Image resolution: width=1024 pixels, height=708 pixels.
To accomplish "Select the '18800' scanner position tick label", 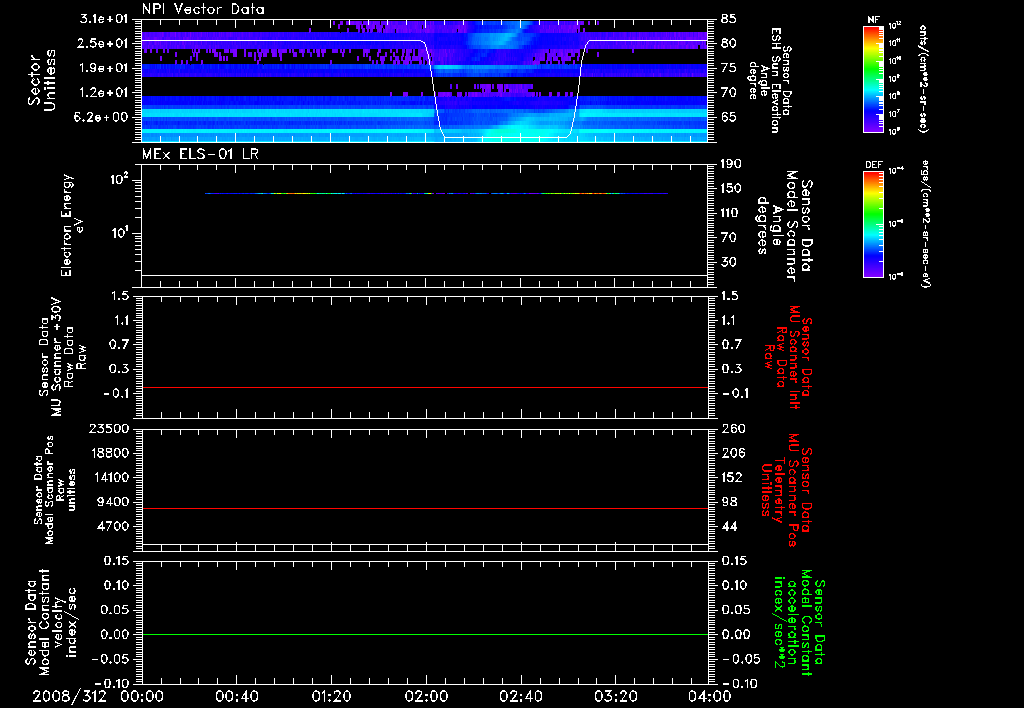I will (110, 453).
